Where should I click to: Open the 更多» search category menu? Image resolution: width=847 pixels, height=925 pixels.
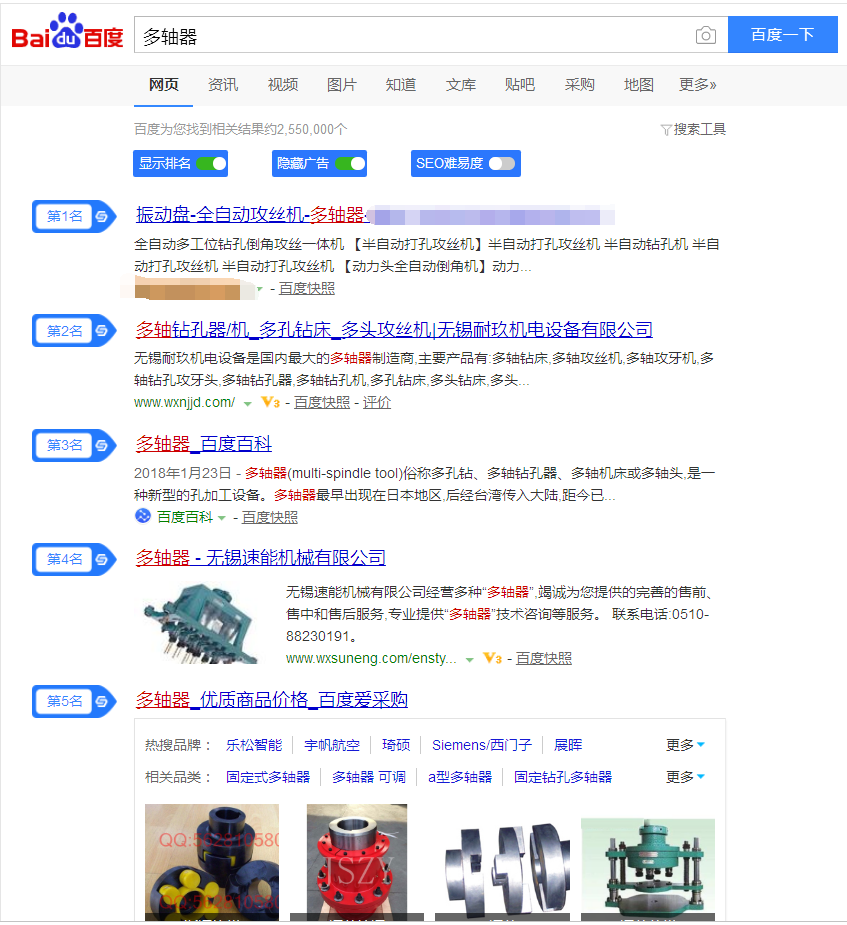pyautogui.click(x=697, y=85)
